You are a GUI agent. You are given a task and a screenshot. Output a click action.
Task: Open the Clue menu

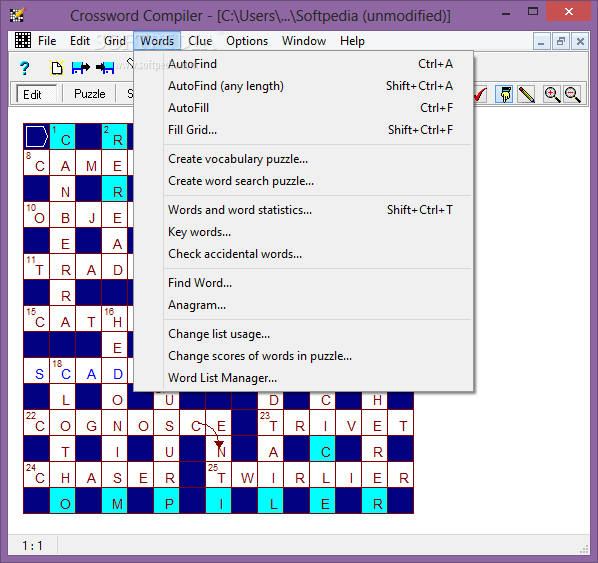[x=200, y=41]
